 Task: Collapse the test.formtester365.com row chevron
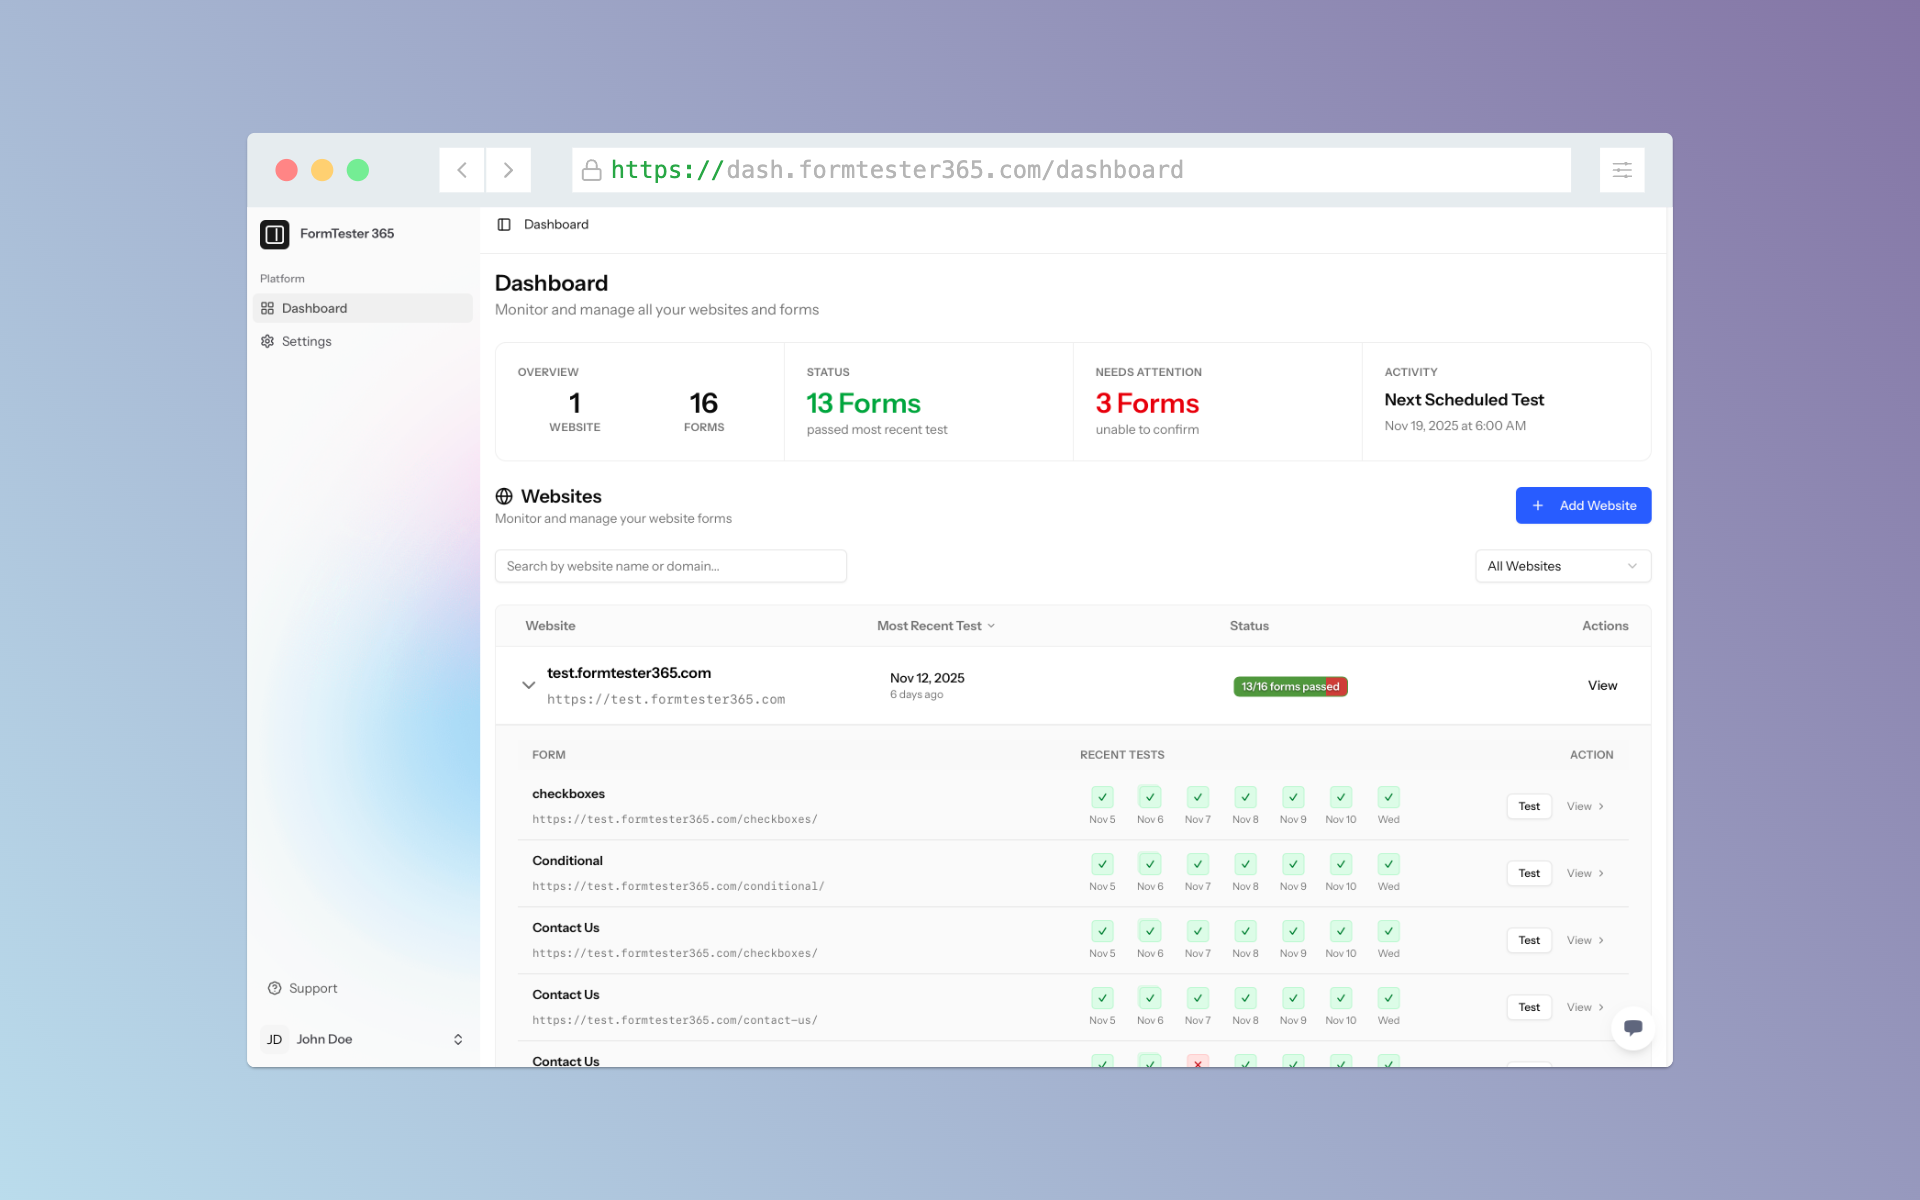(528, 686)
